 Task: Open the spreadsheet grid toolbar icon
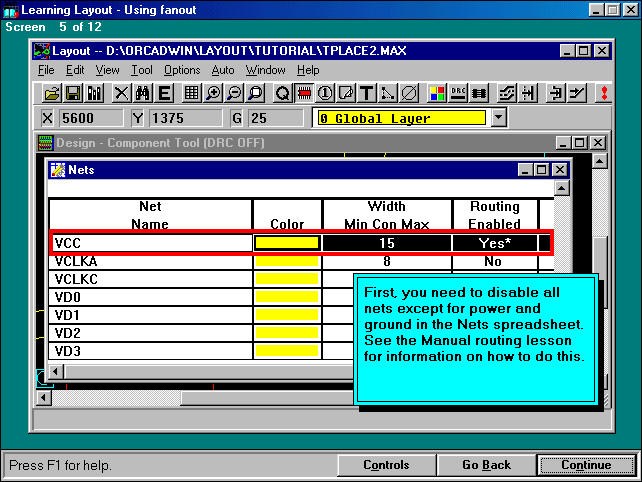click(x=192, y=93)
